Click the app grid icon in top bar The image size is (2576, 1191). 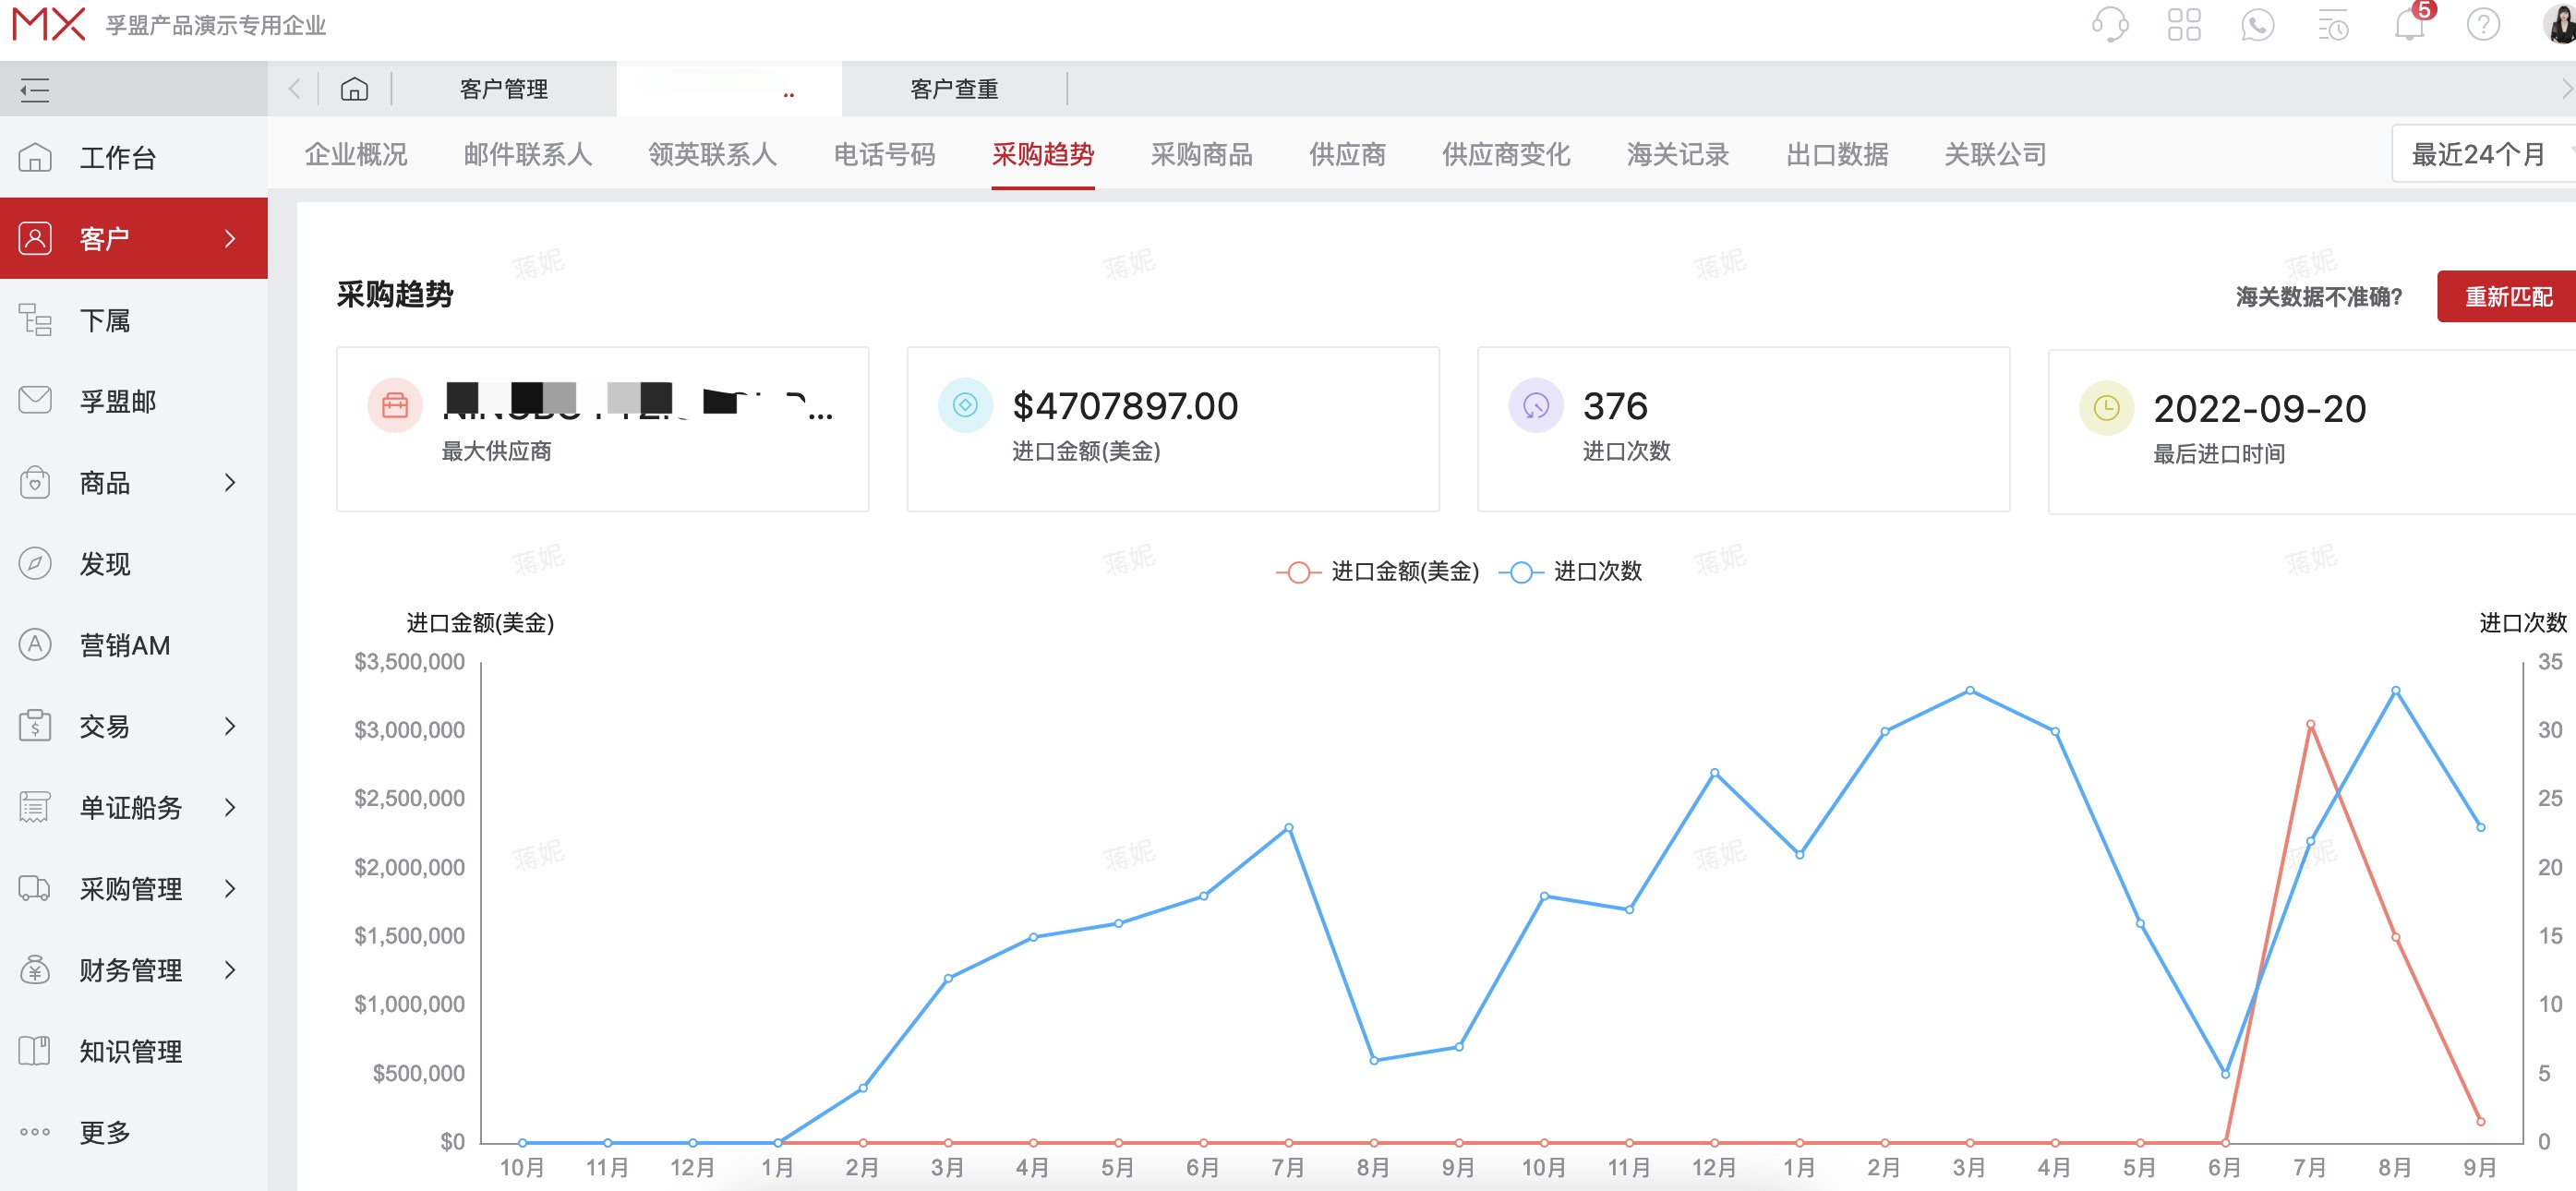coord(2185,25)
